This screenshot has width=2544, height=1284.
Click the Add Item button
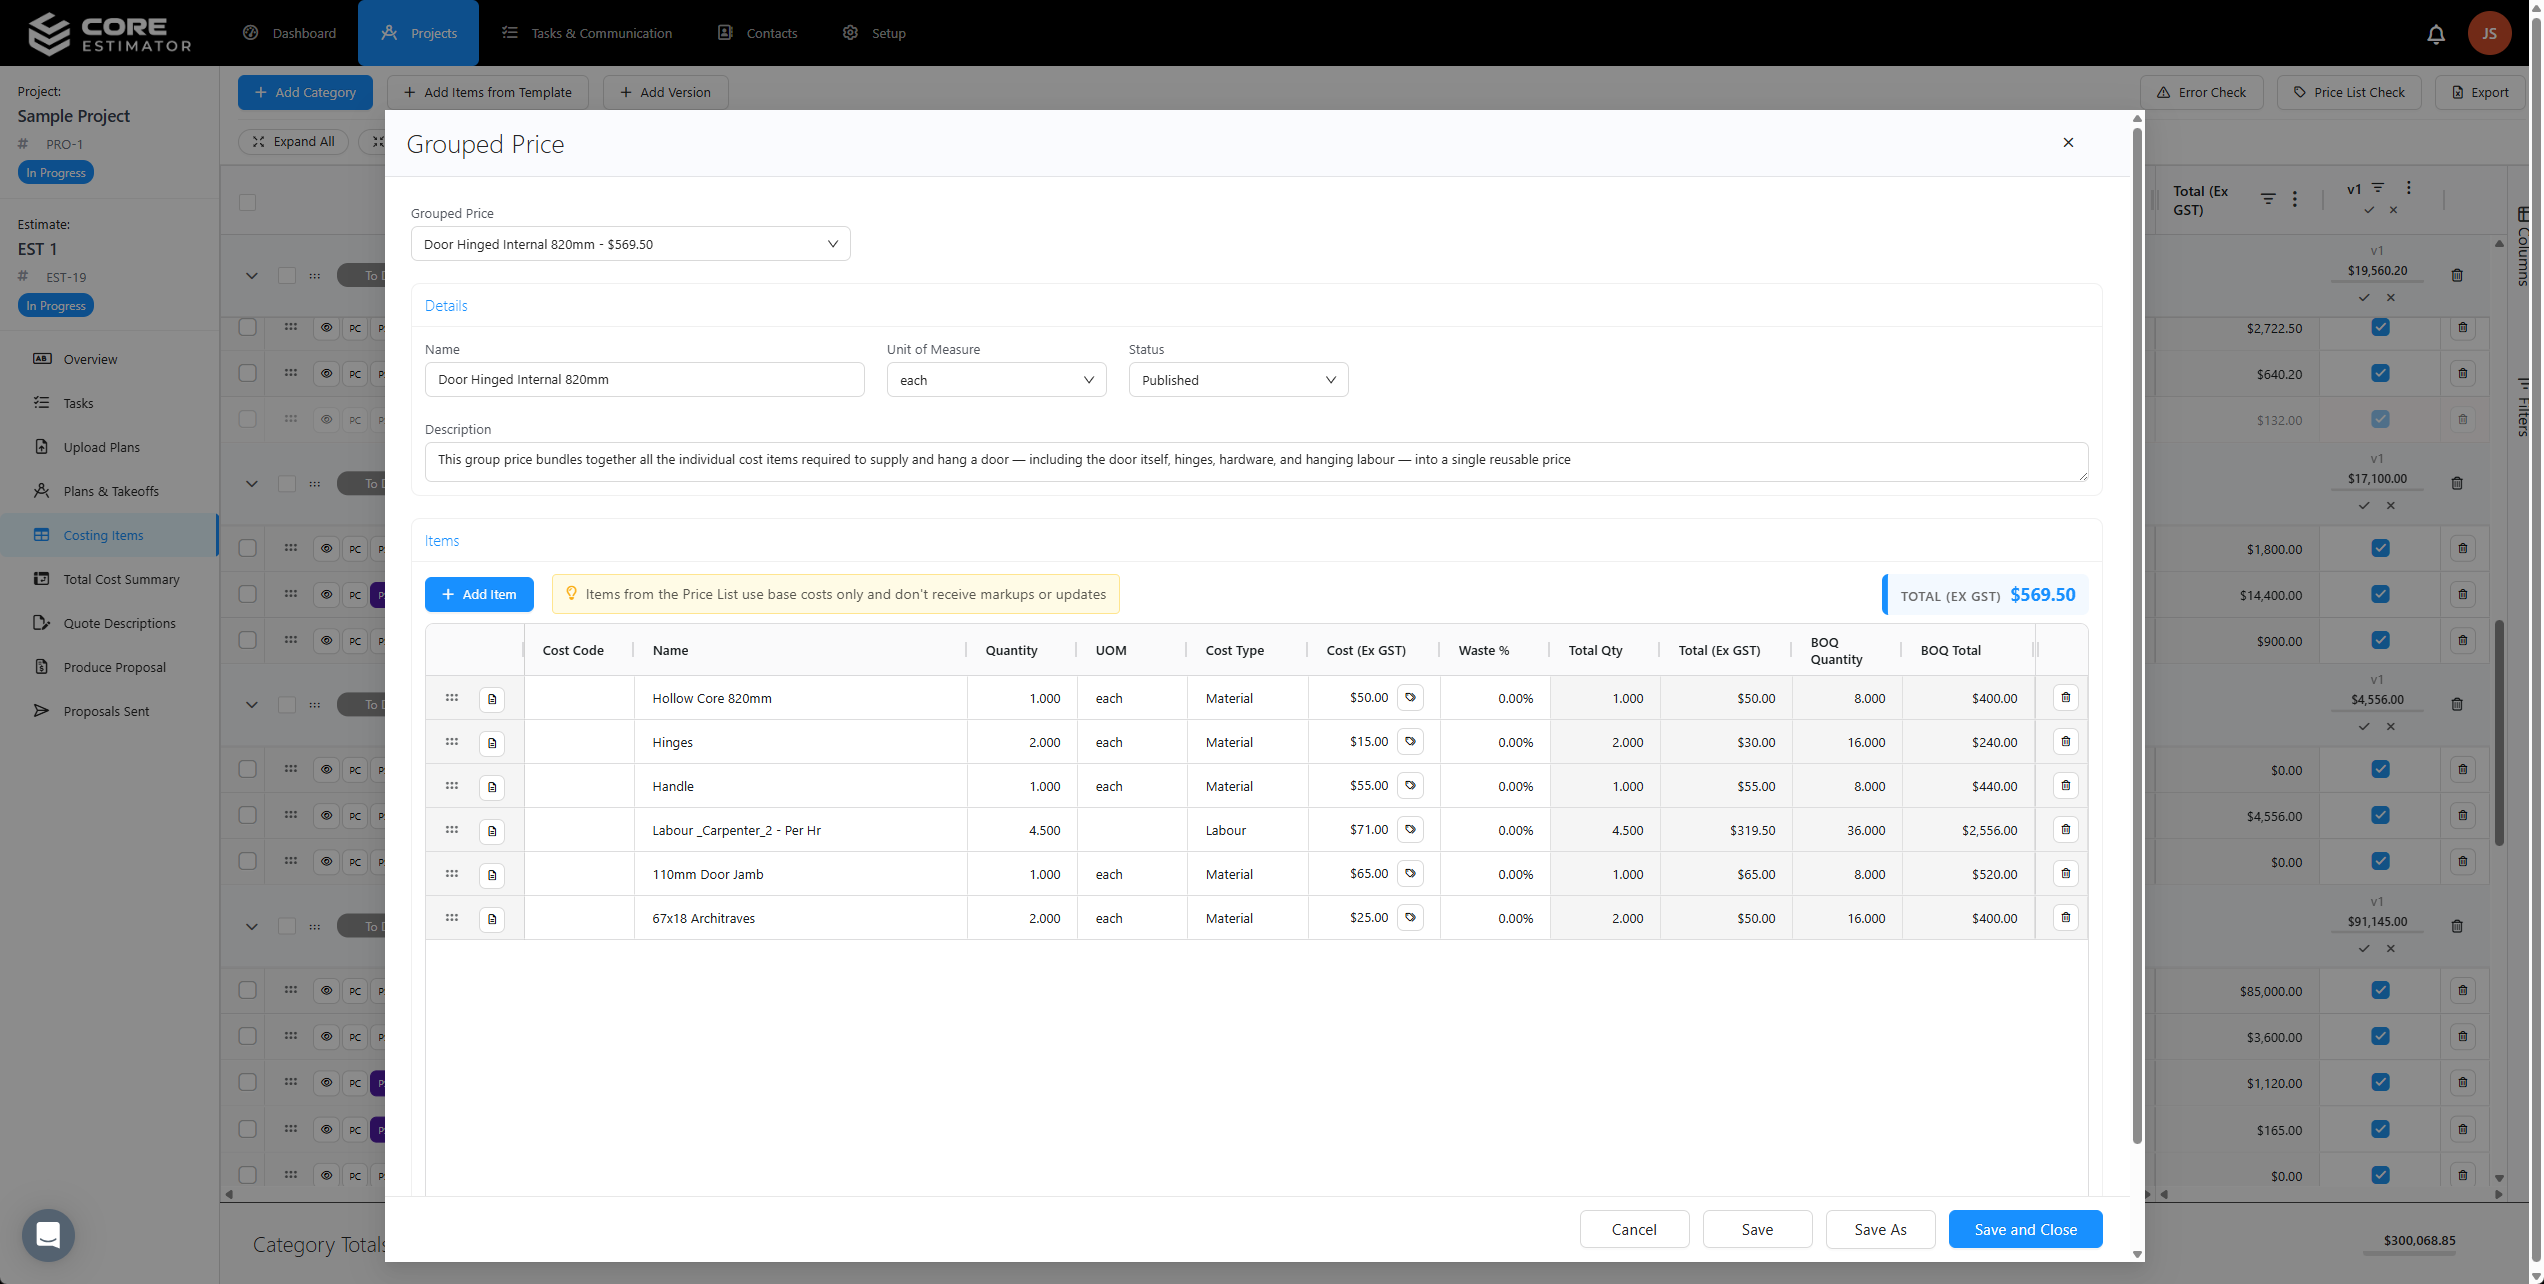[479, 594]
